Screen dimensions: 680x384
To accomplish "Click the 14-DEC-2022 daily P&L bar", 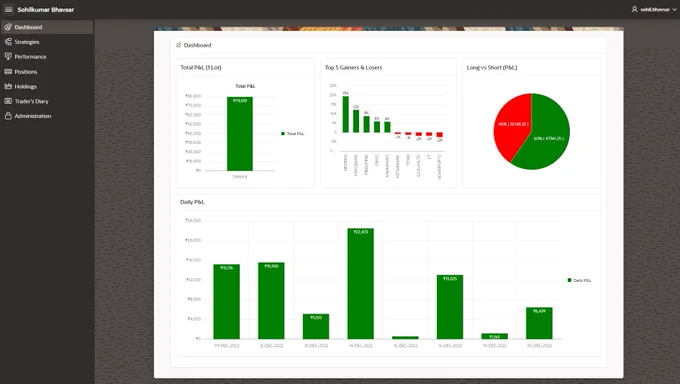I will (x=360, y=284).
